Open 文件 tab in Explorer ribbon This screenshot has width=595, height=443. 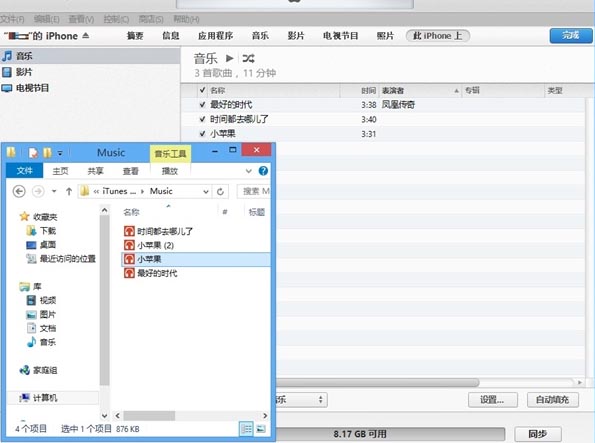(25, 171)
